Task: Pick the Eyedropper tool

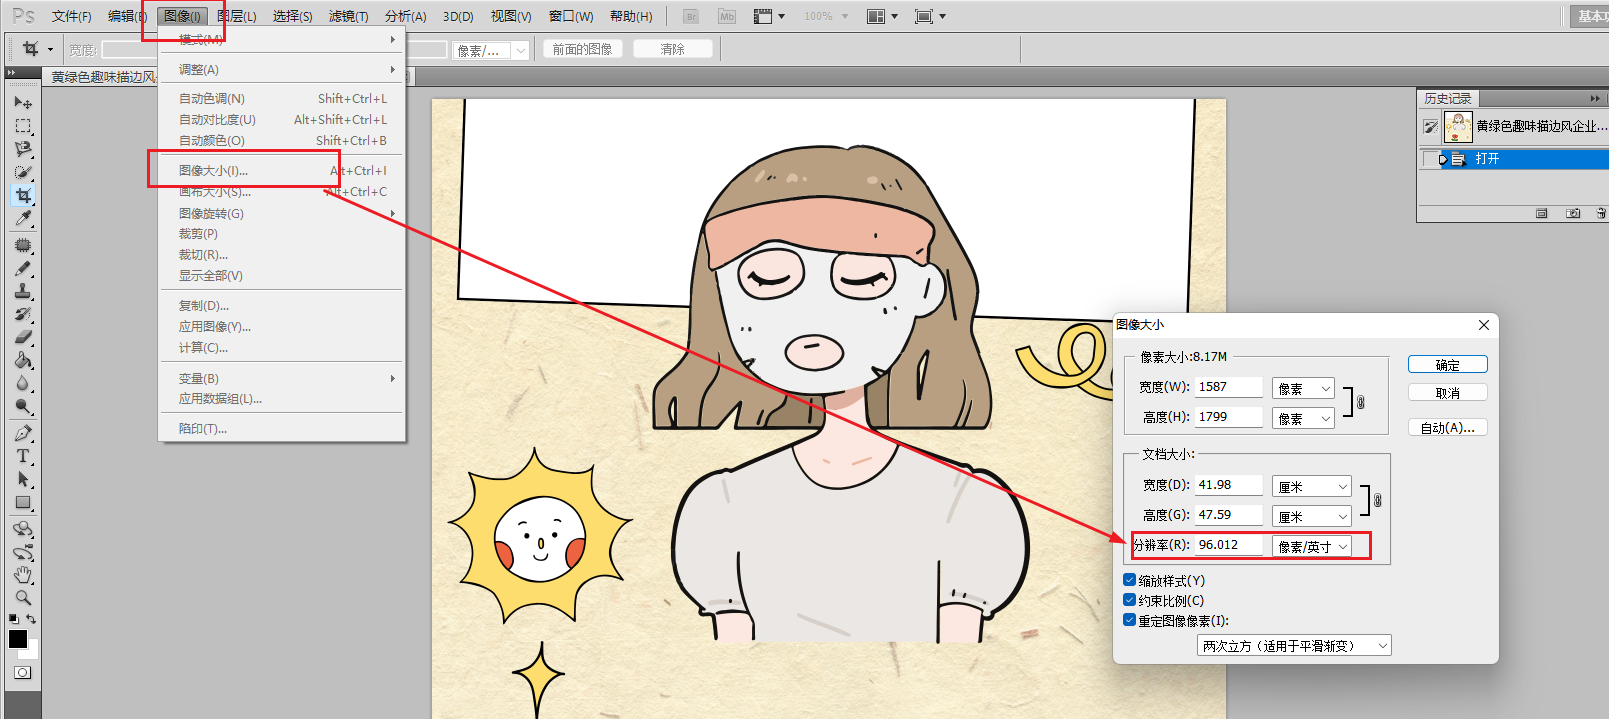Action: coord(22,219)
